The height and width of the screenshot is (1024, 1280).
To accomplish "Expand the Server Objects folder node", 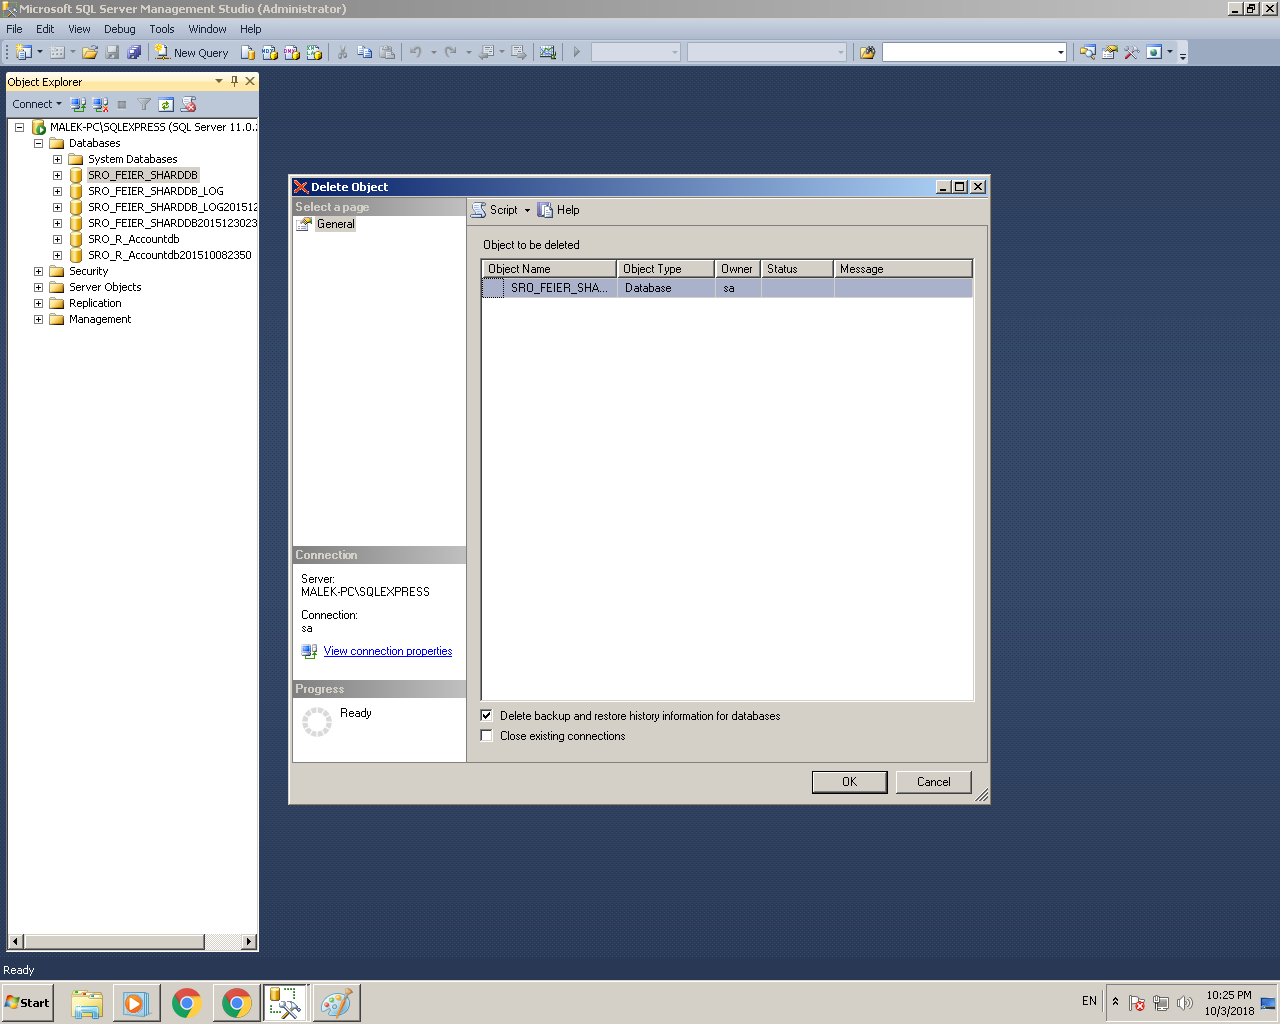I will 38,287.
